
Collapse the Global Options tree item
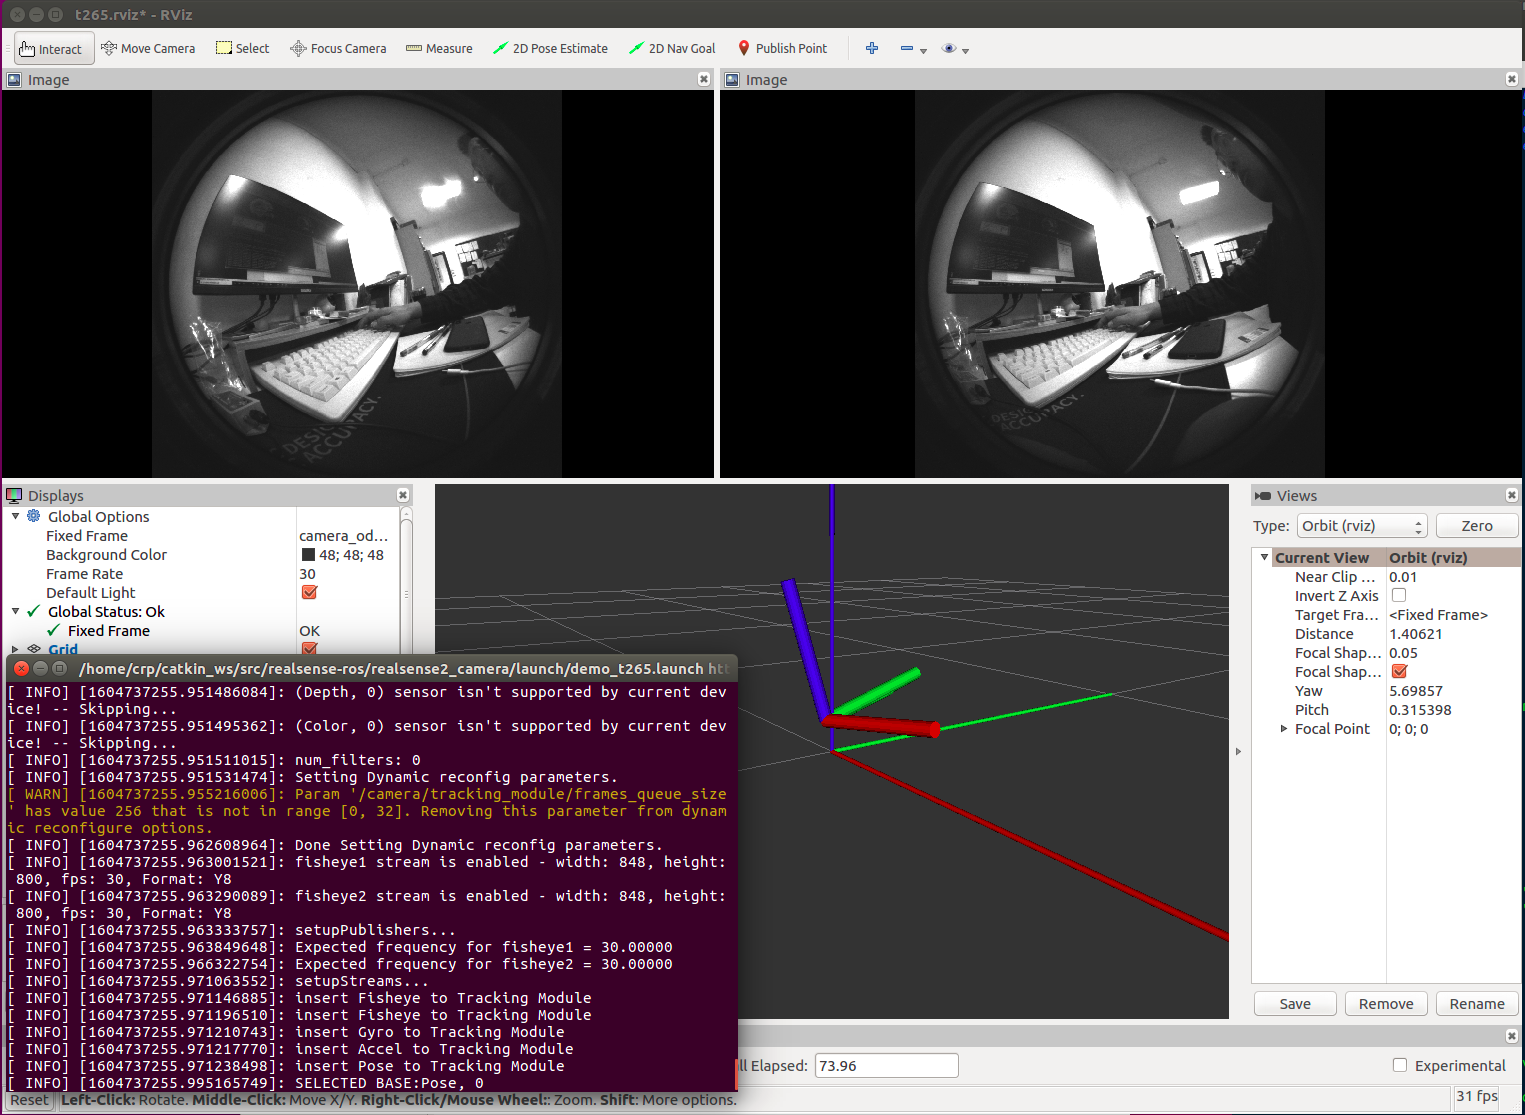(x=15, y=516)
